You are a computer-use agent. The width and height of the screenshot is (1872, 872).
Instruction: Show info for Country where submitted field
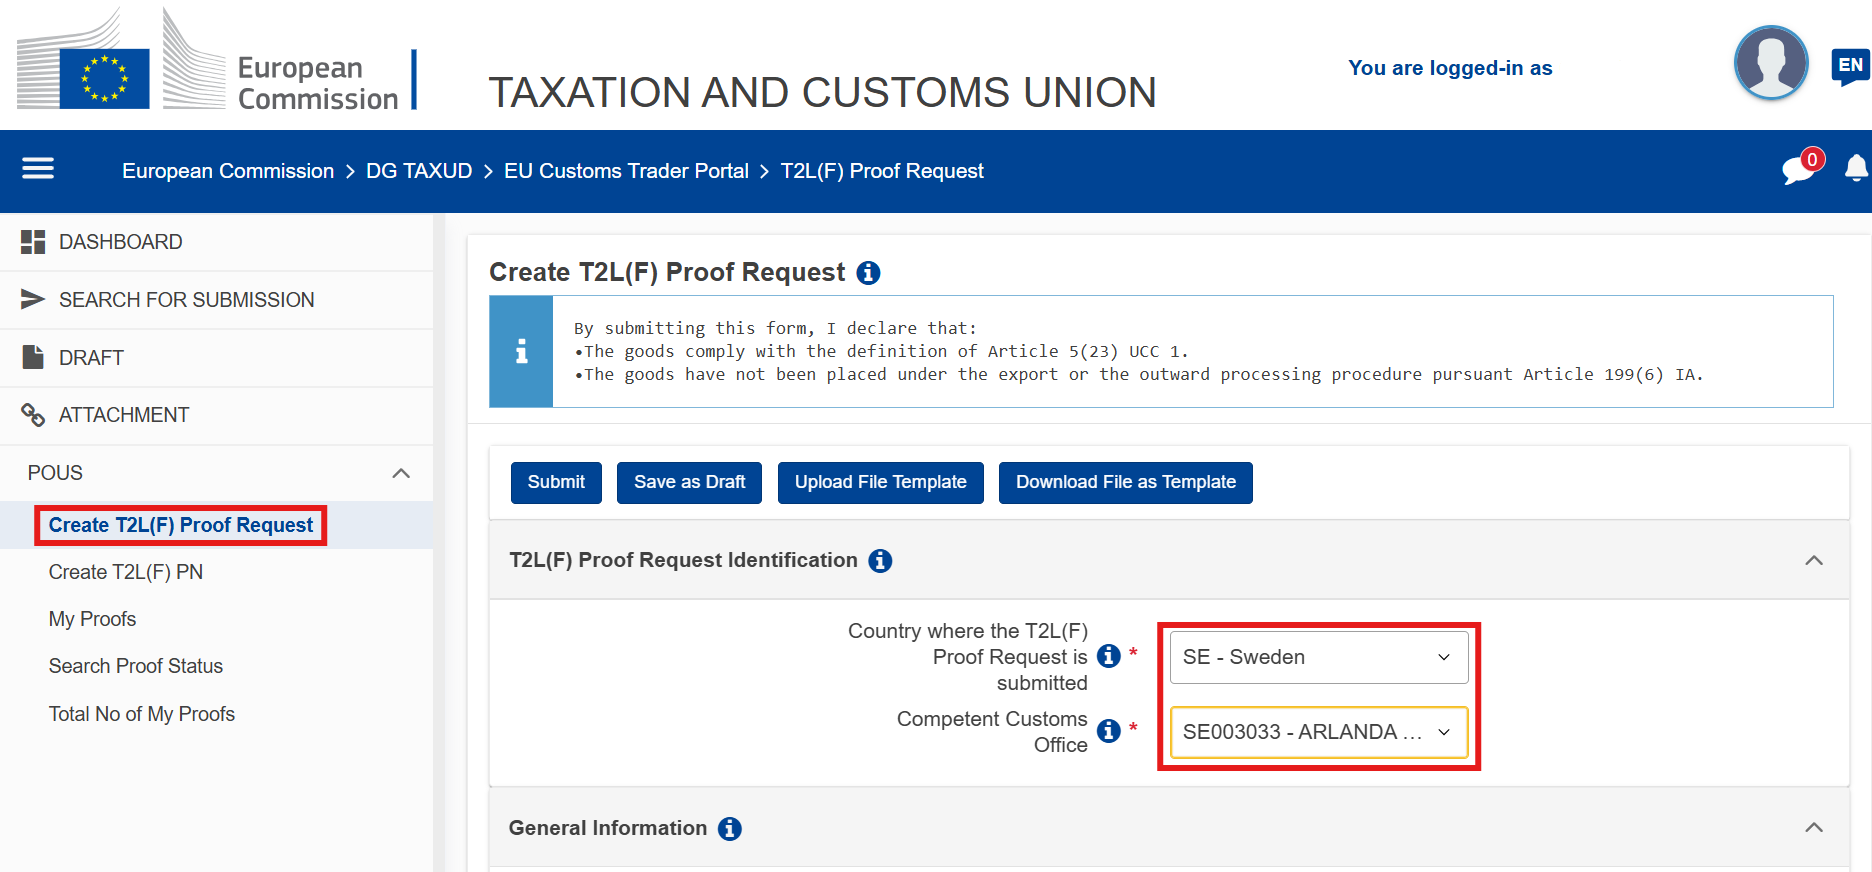point(1108,656)
